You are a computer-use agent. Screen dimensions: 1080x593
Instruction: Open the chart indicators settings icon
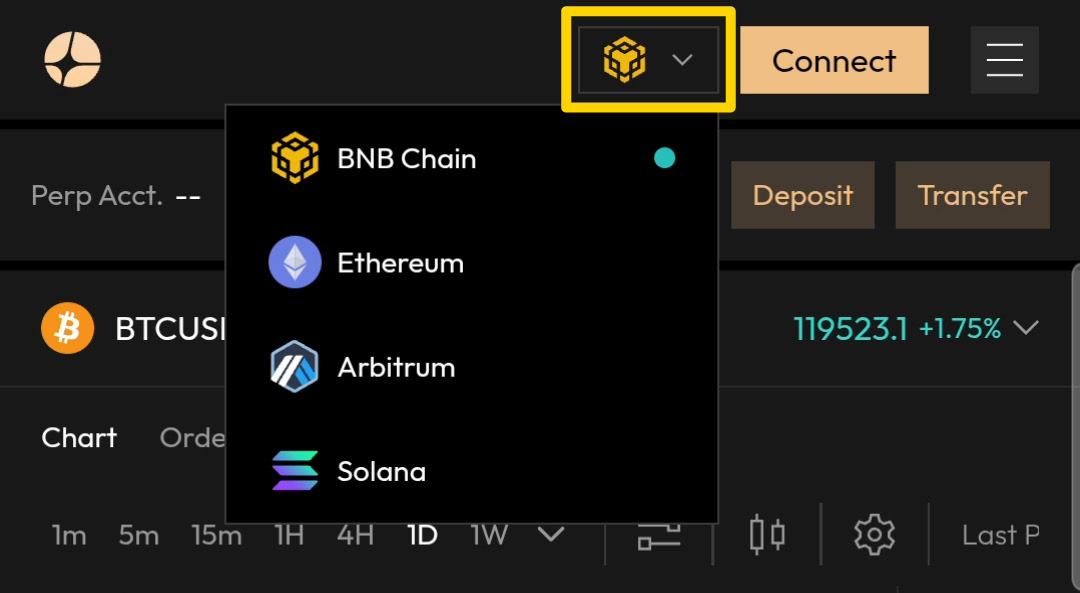point(659,535)
